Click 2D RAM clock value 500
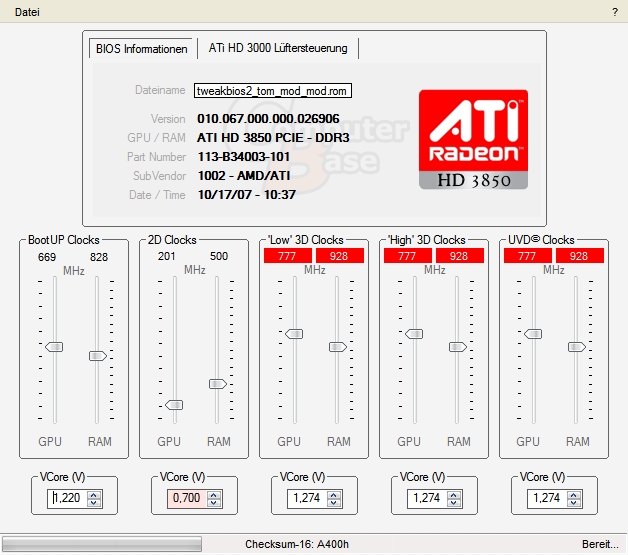Viewport: 628px width, 555px height. pos(219,256)
